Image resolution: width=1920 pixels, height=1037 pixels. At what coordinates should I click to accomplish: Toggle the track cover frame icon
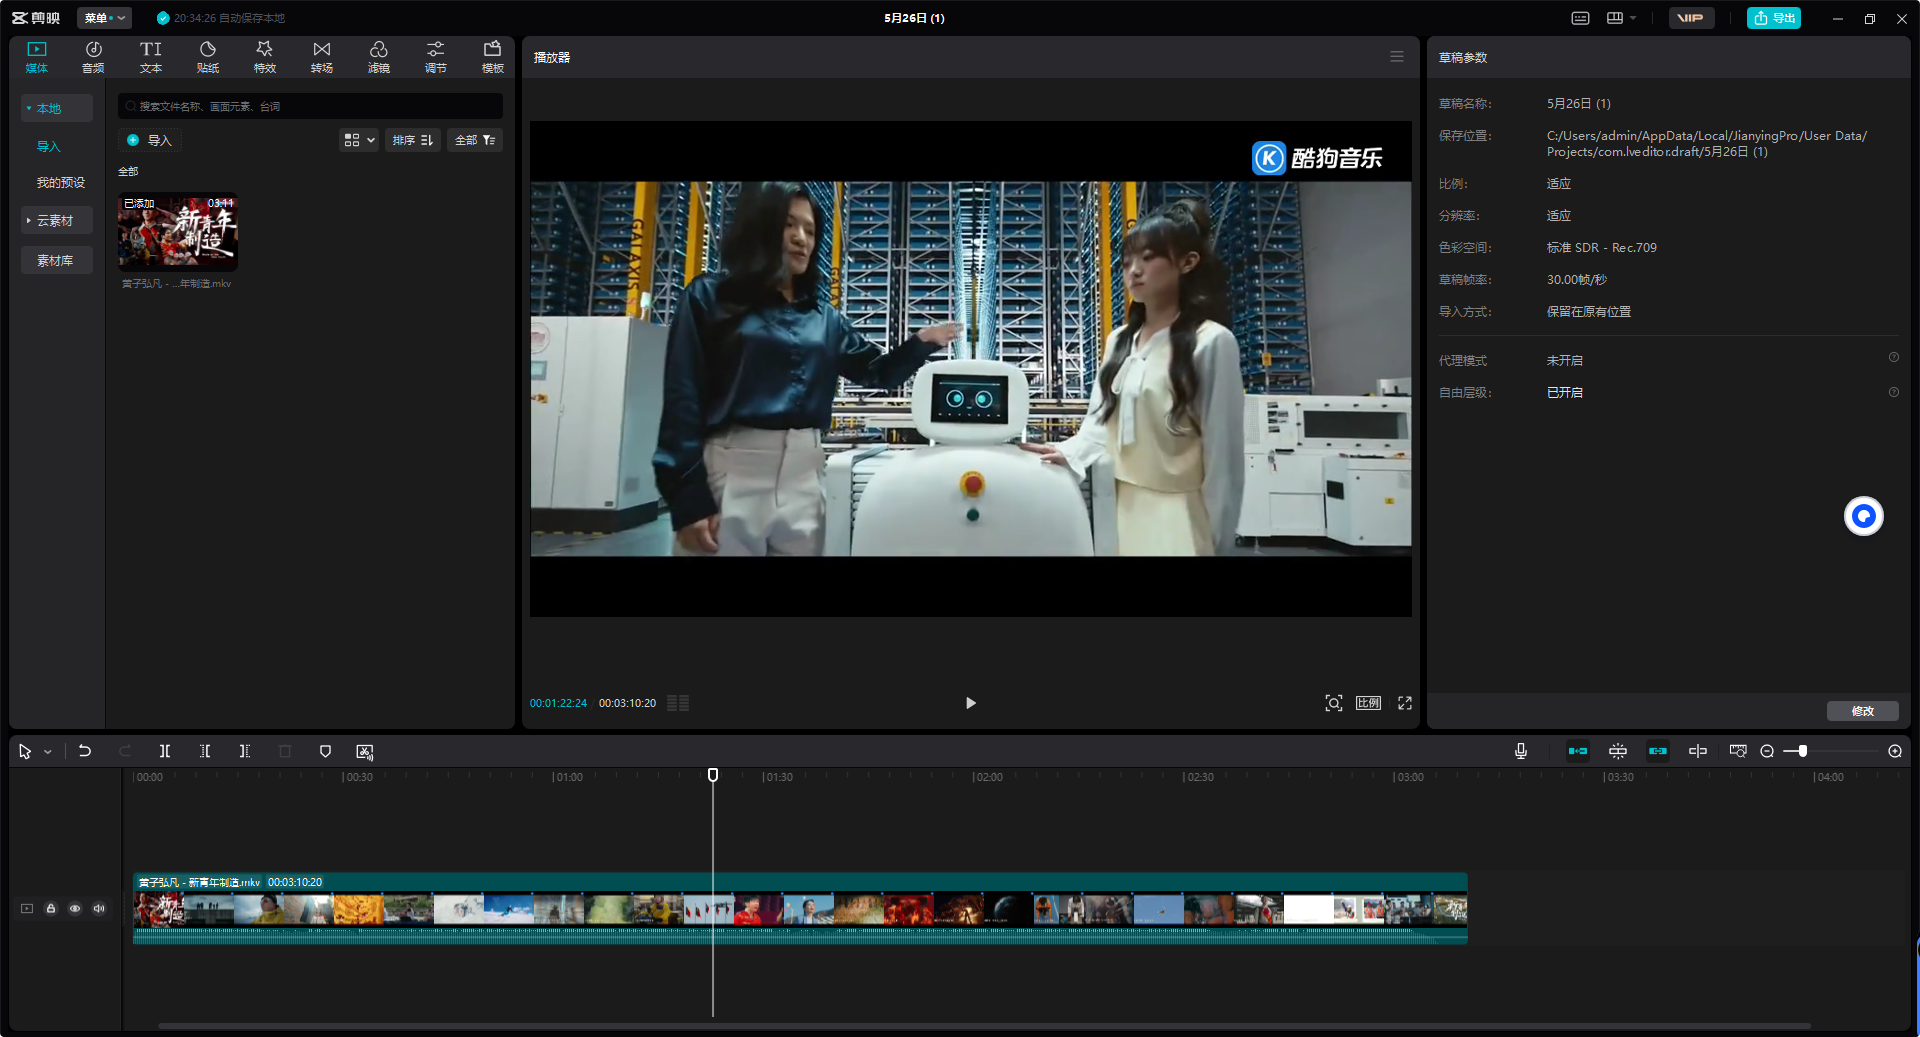pos(27,909)
